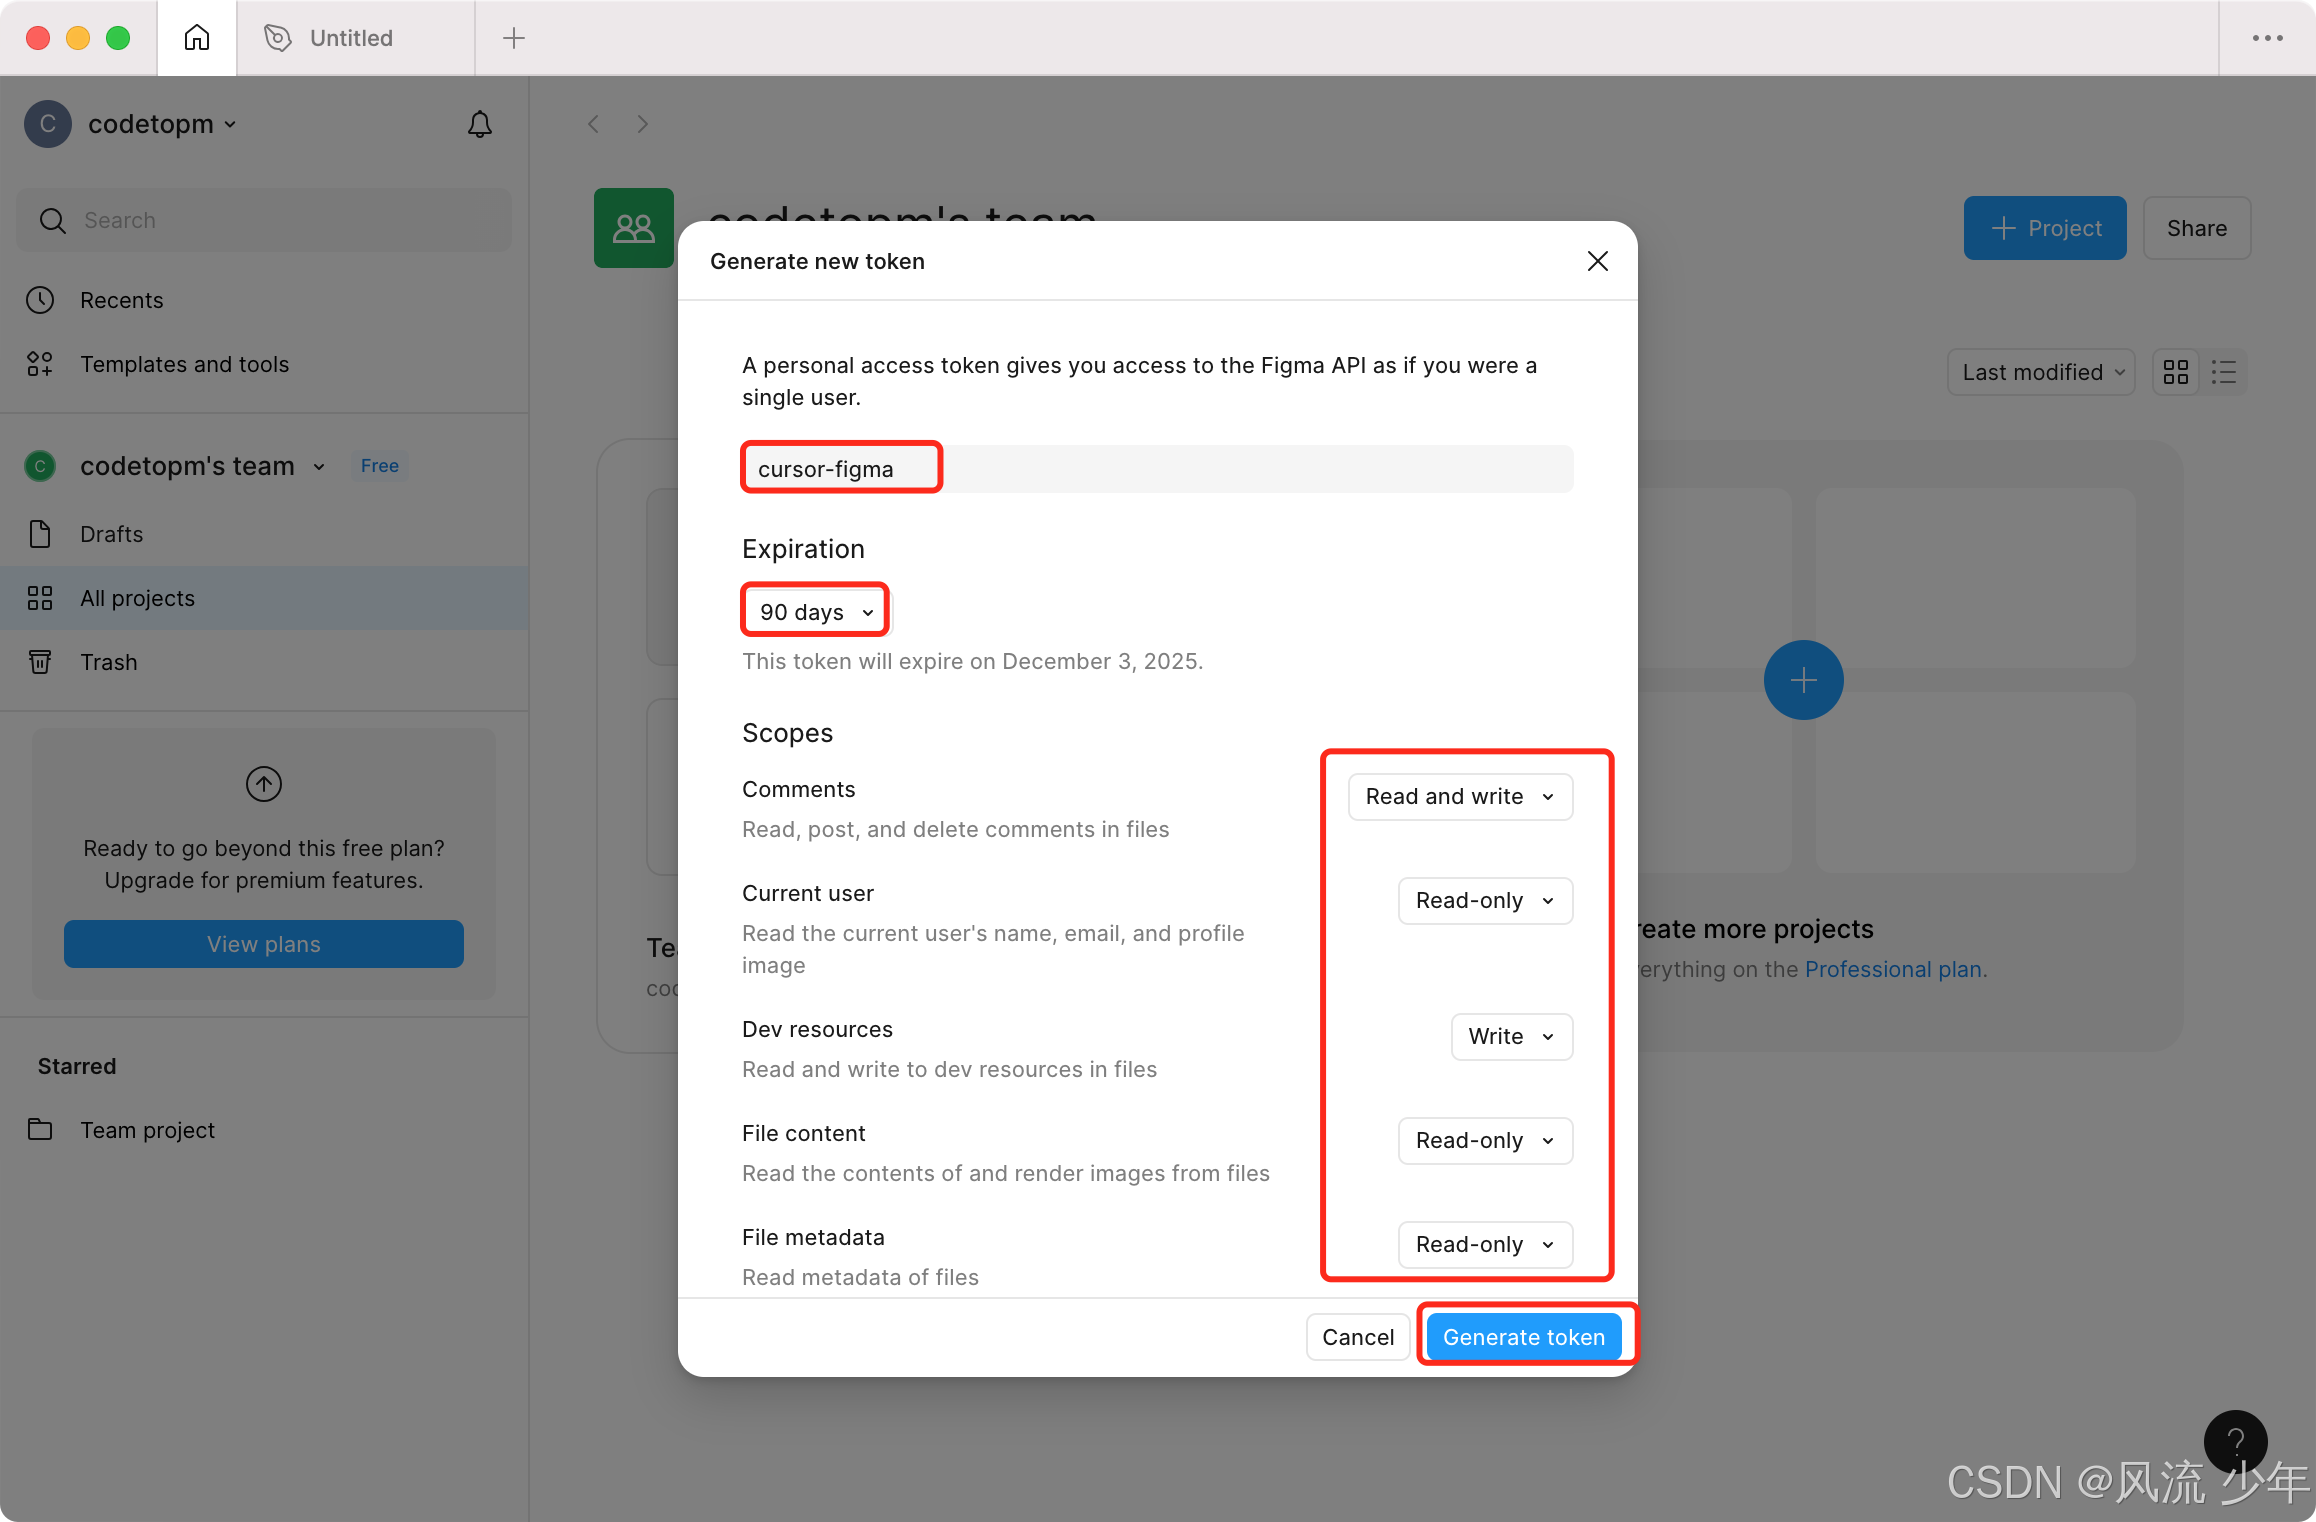Click the blue Project button

[x=2045, y=228]
